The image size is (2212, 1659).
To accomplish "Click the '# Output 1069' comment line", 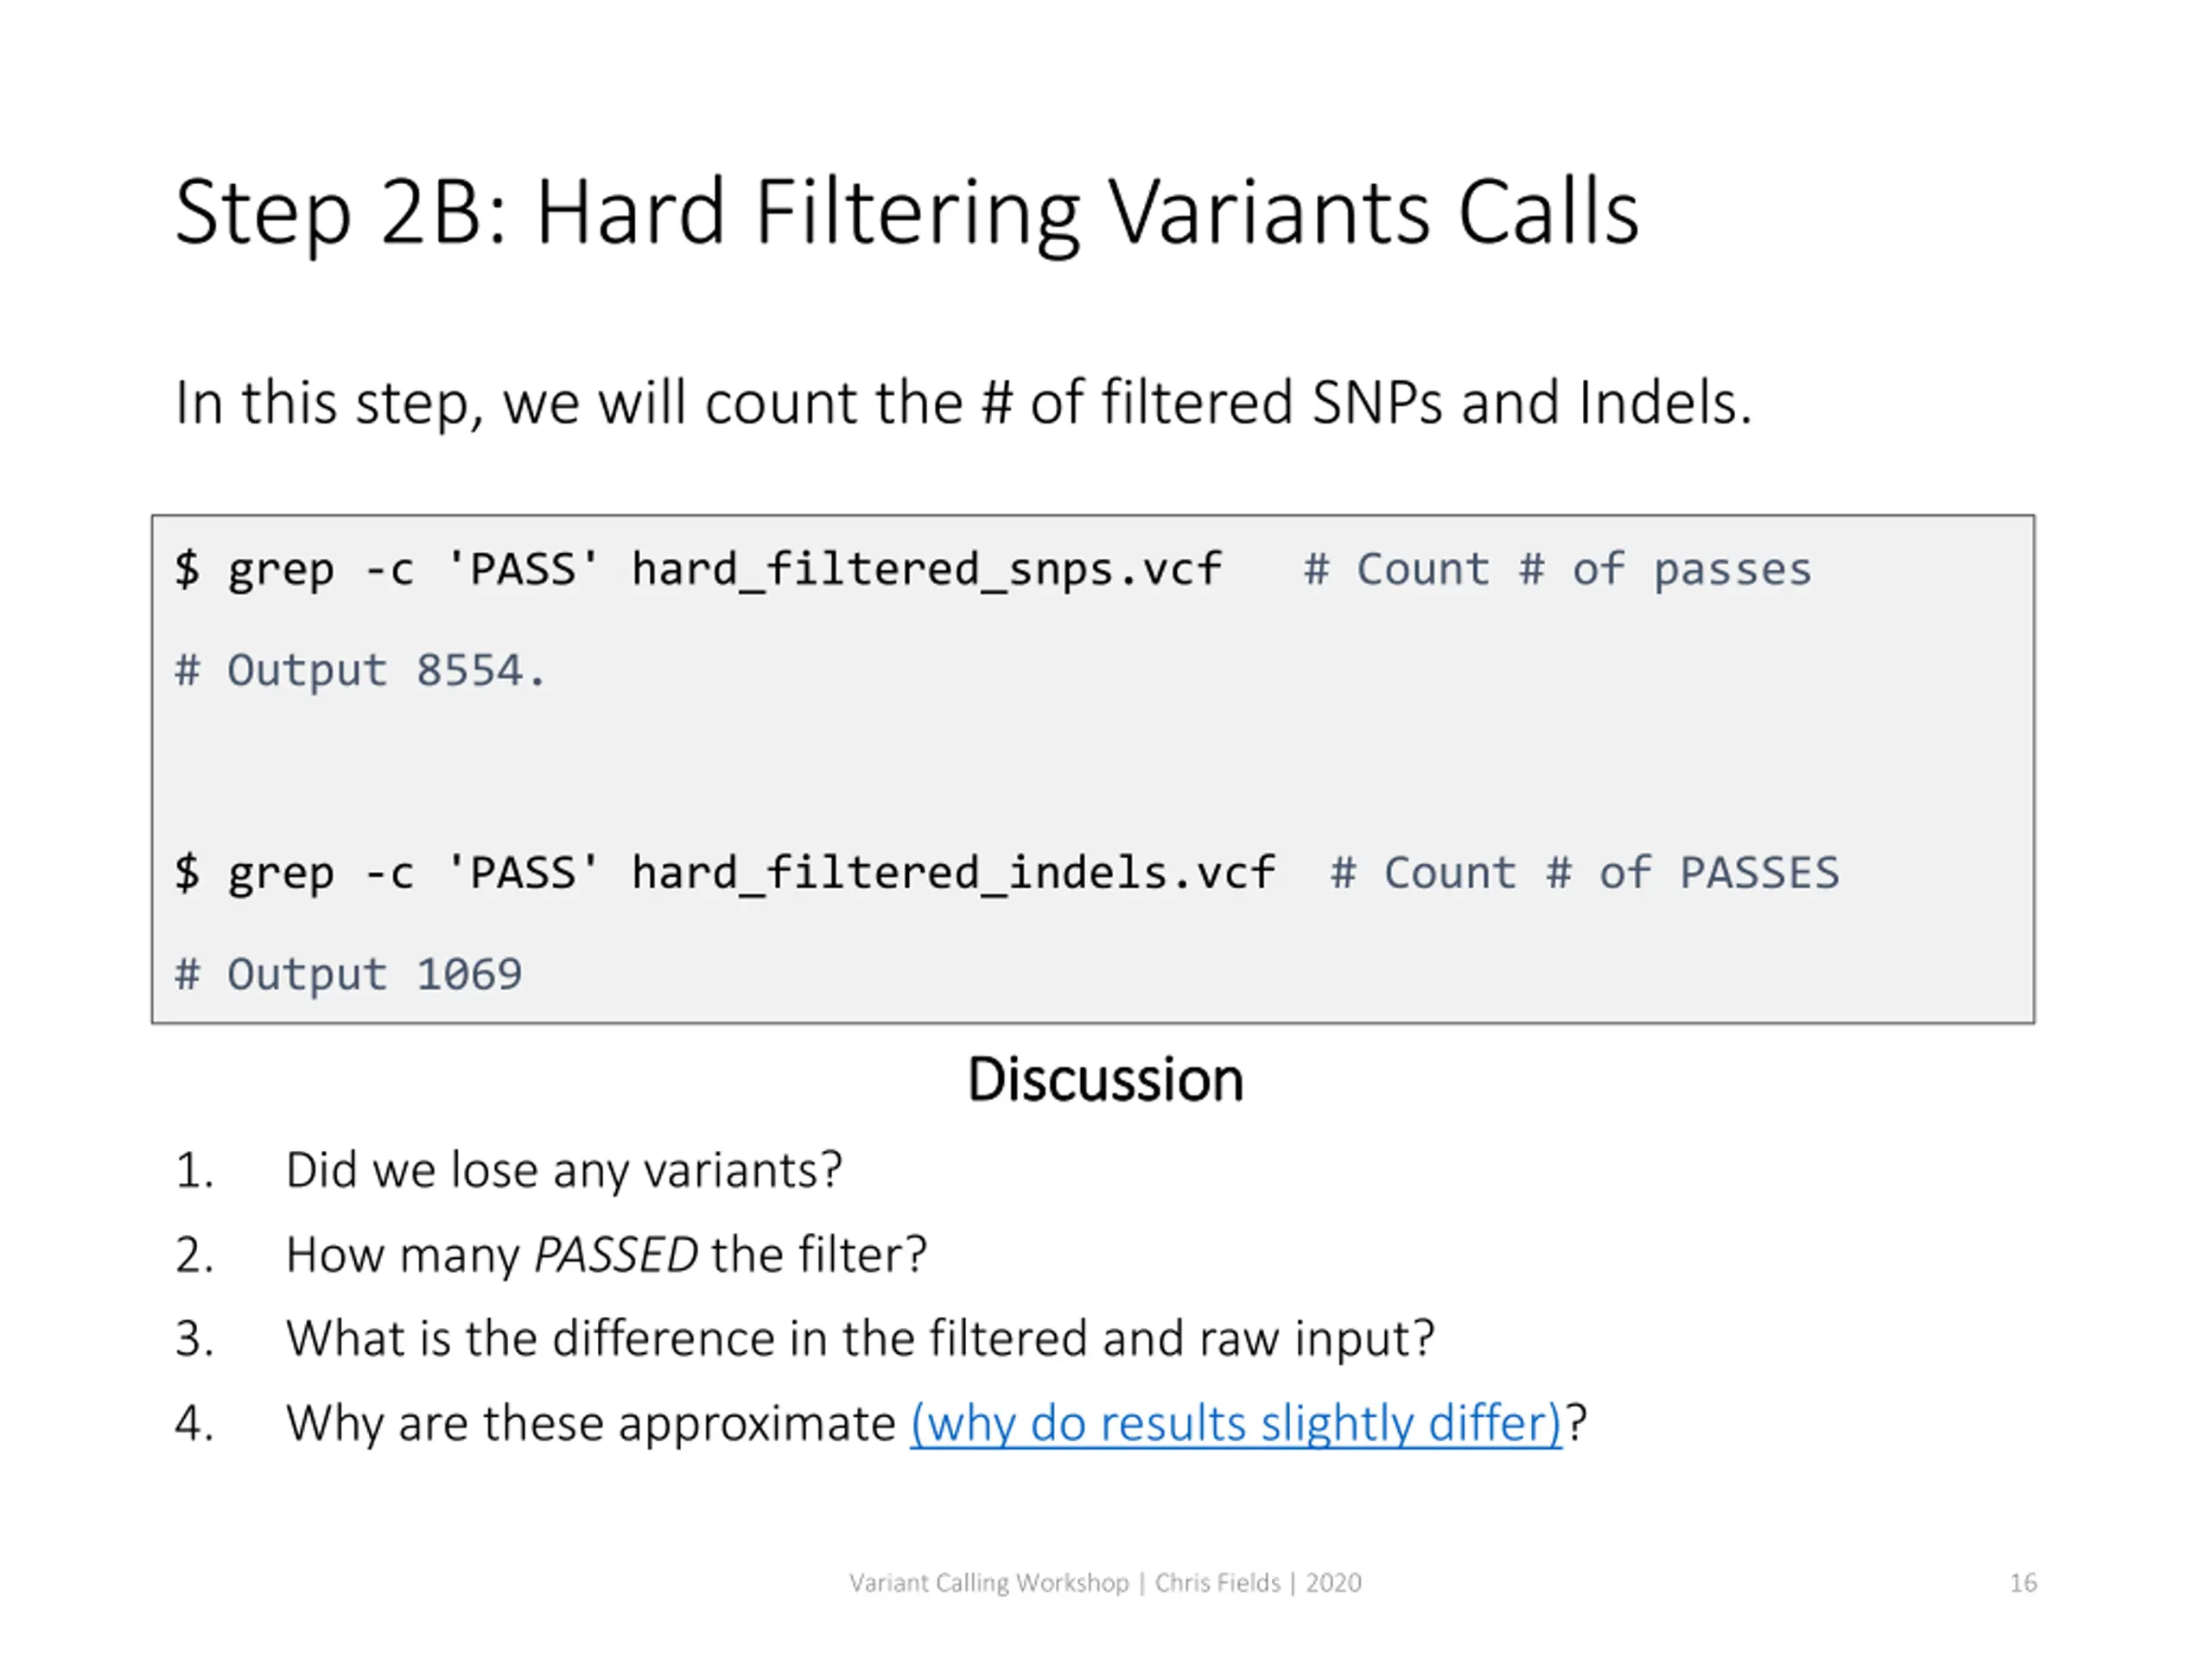I will click(x=348, y=974).
